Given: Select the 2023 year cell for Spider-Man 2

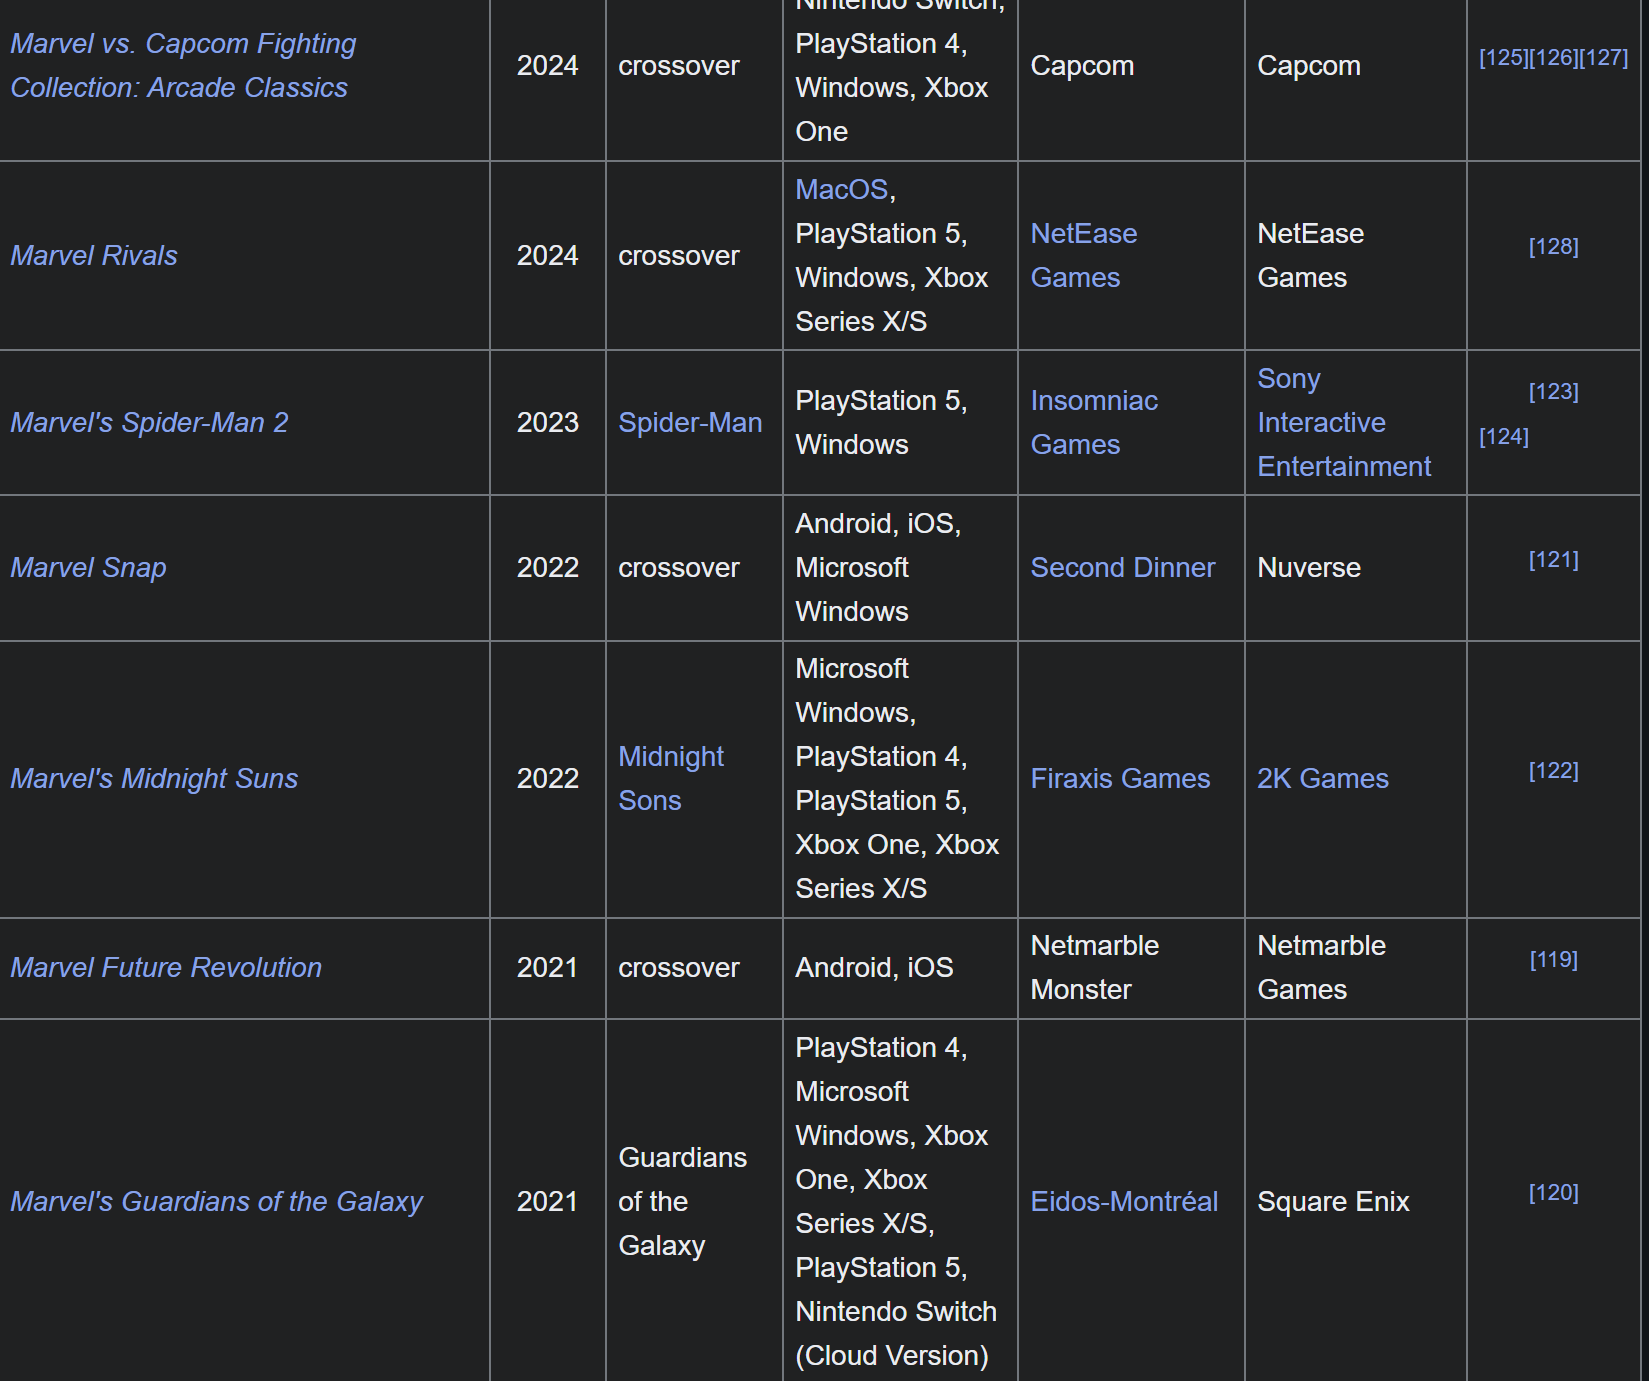Looking at the screenshot, I should pyautogui.click(x=548, y=423).
